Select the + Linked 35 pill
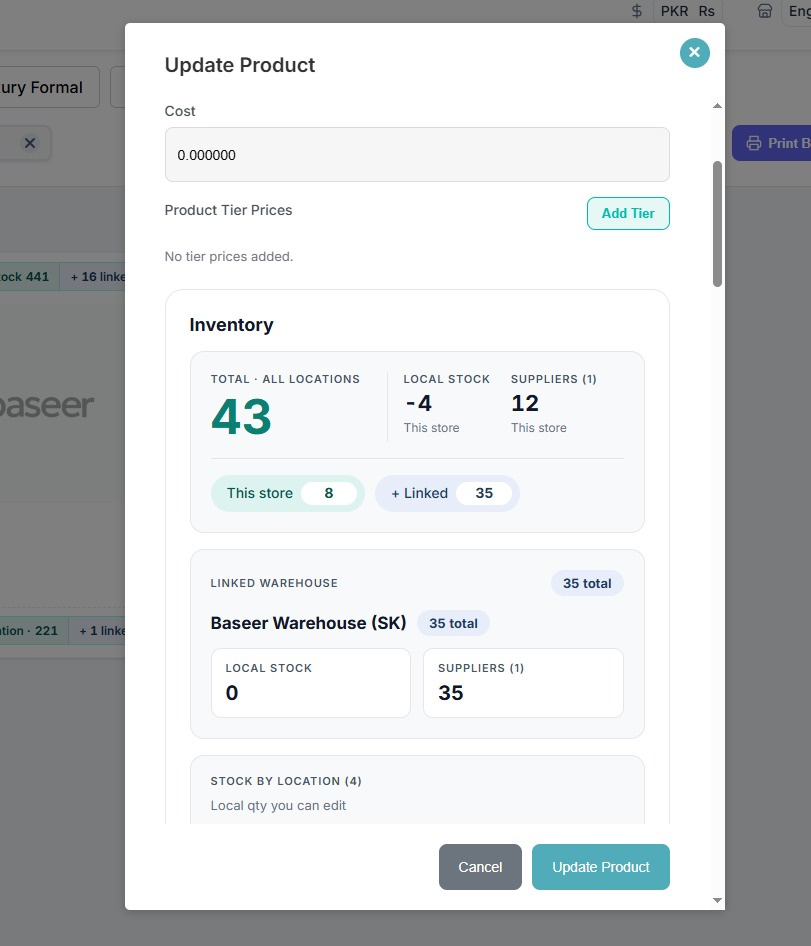 coord(447,493)
